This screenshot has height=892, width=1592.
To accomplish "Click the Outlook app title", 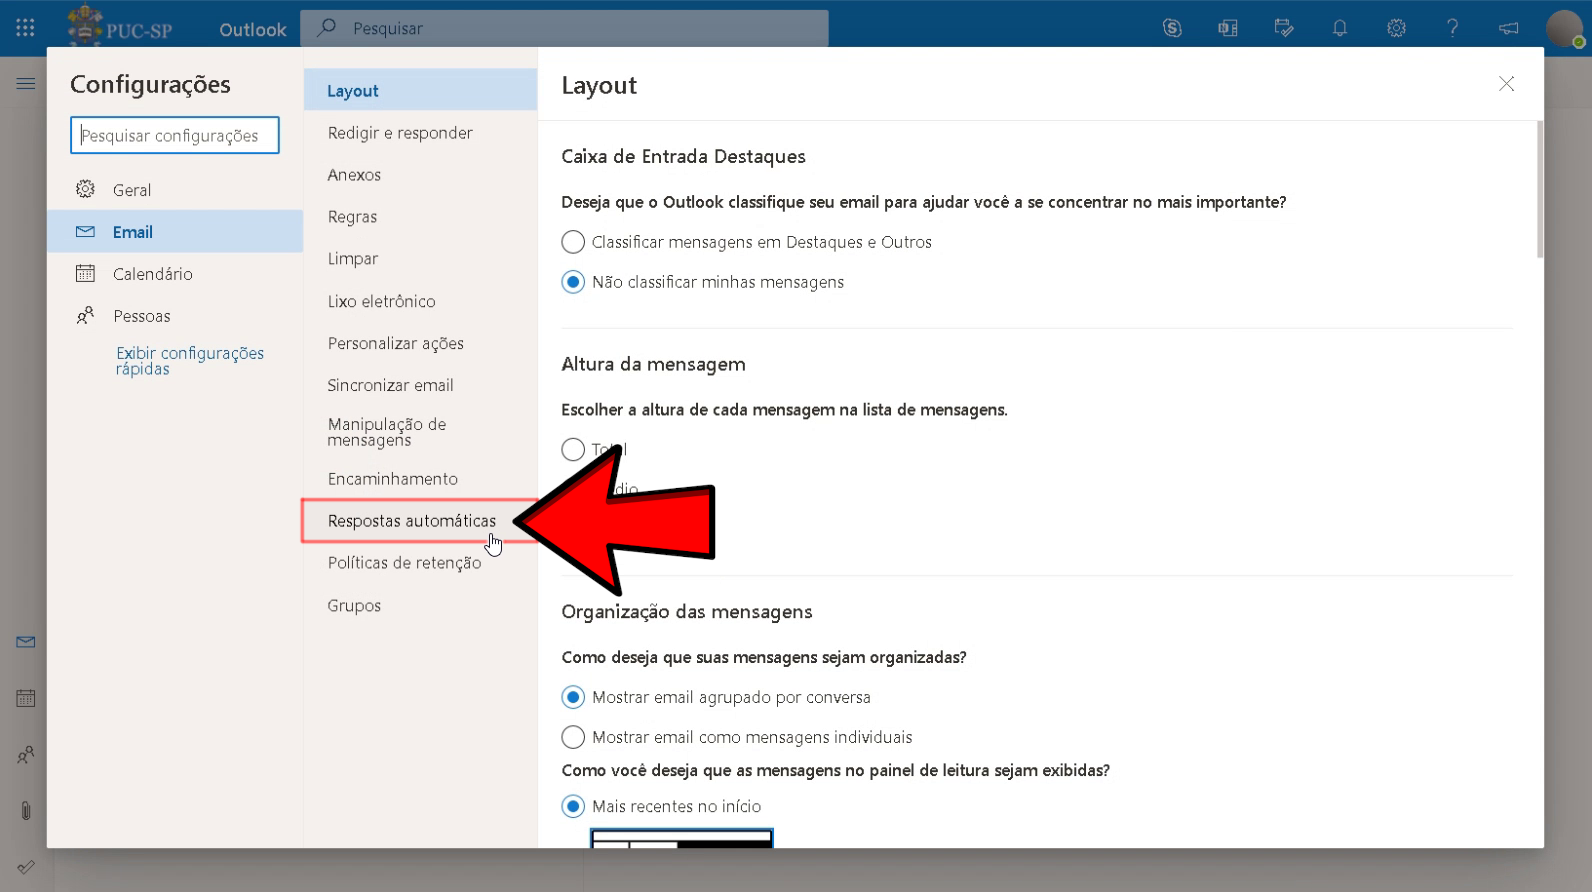I will pos(253,29).
